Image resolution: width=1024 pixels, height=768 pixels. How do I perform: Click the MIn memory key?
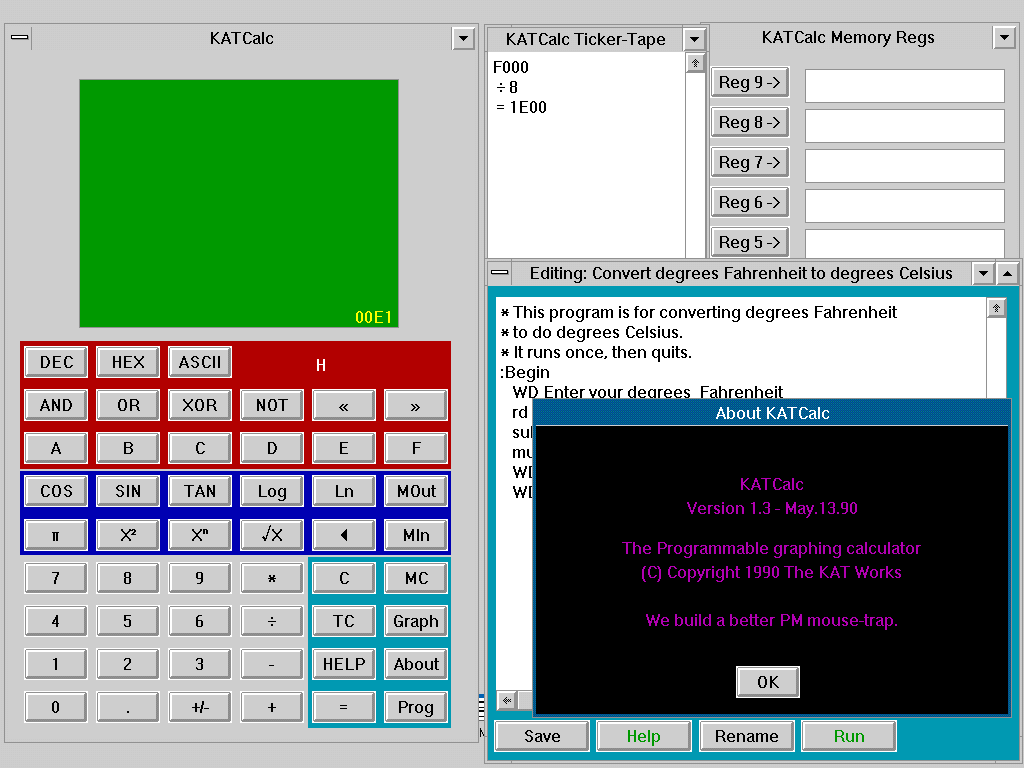(416, 536)
